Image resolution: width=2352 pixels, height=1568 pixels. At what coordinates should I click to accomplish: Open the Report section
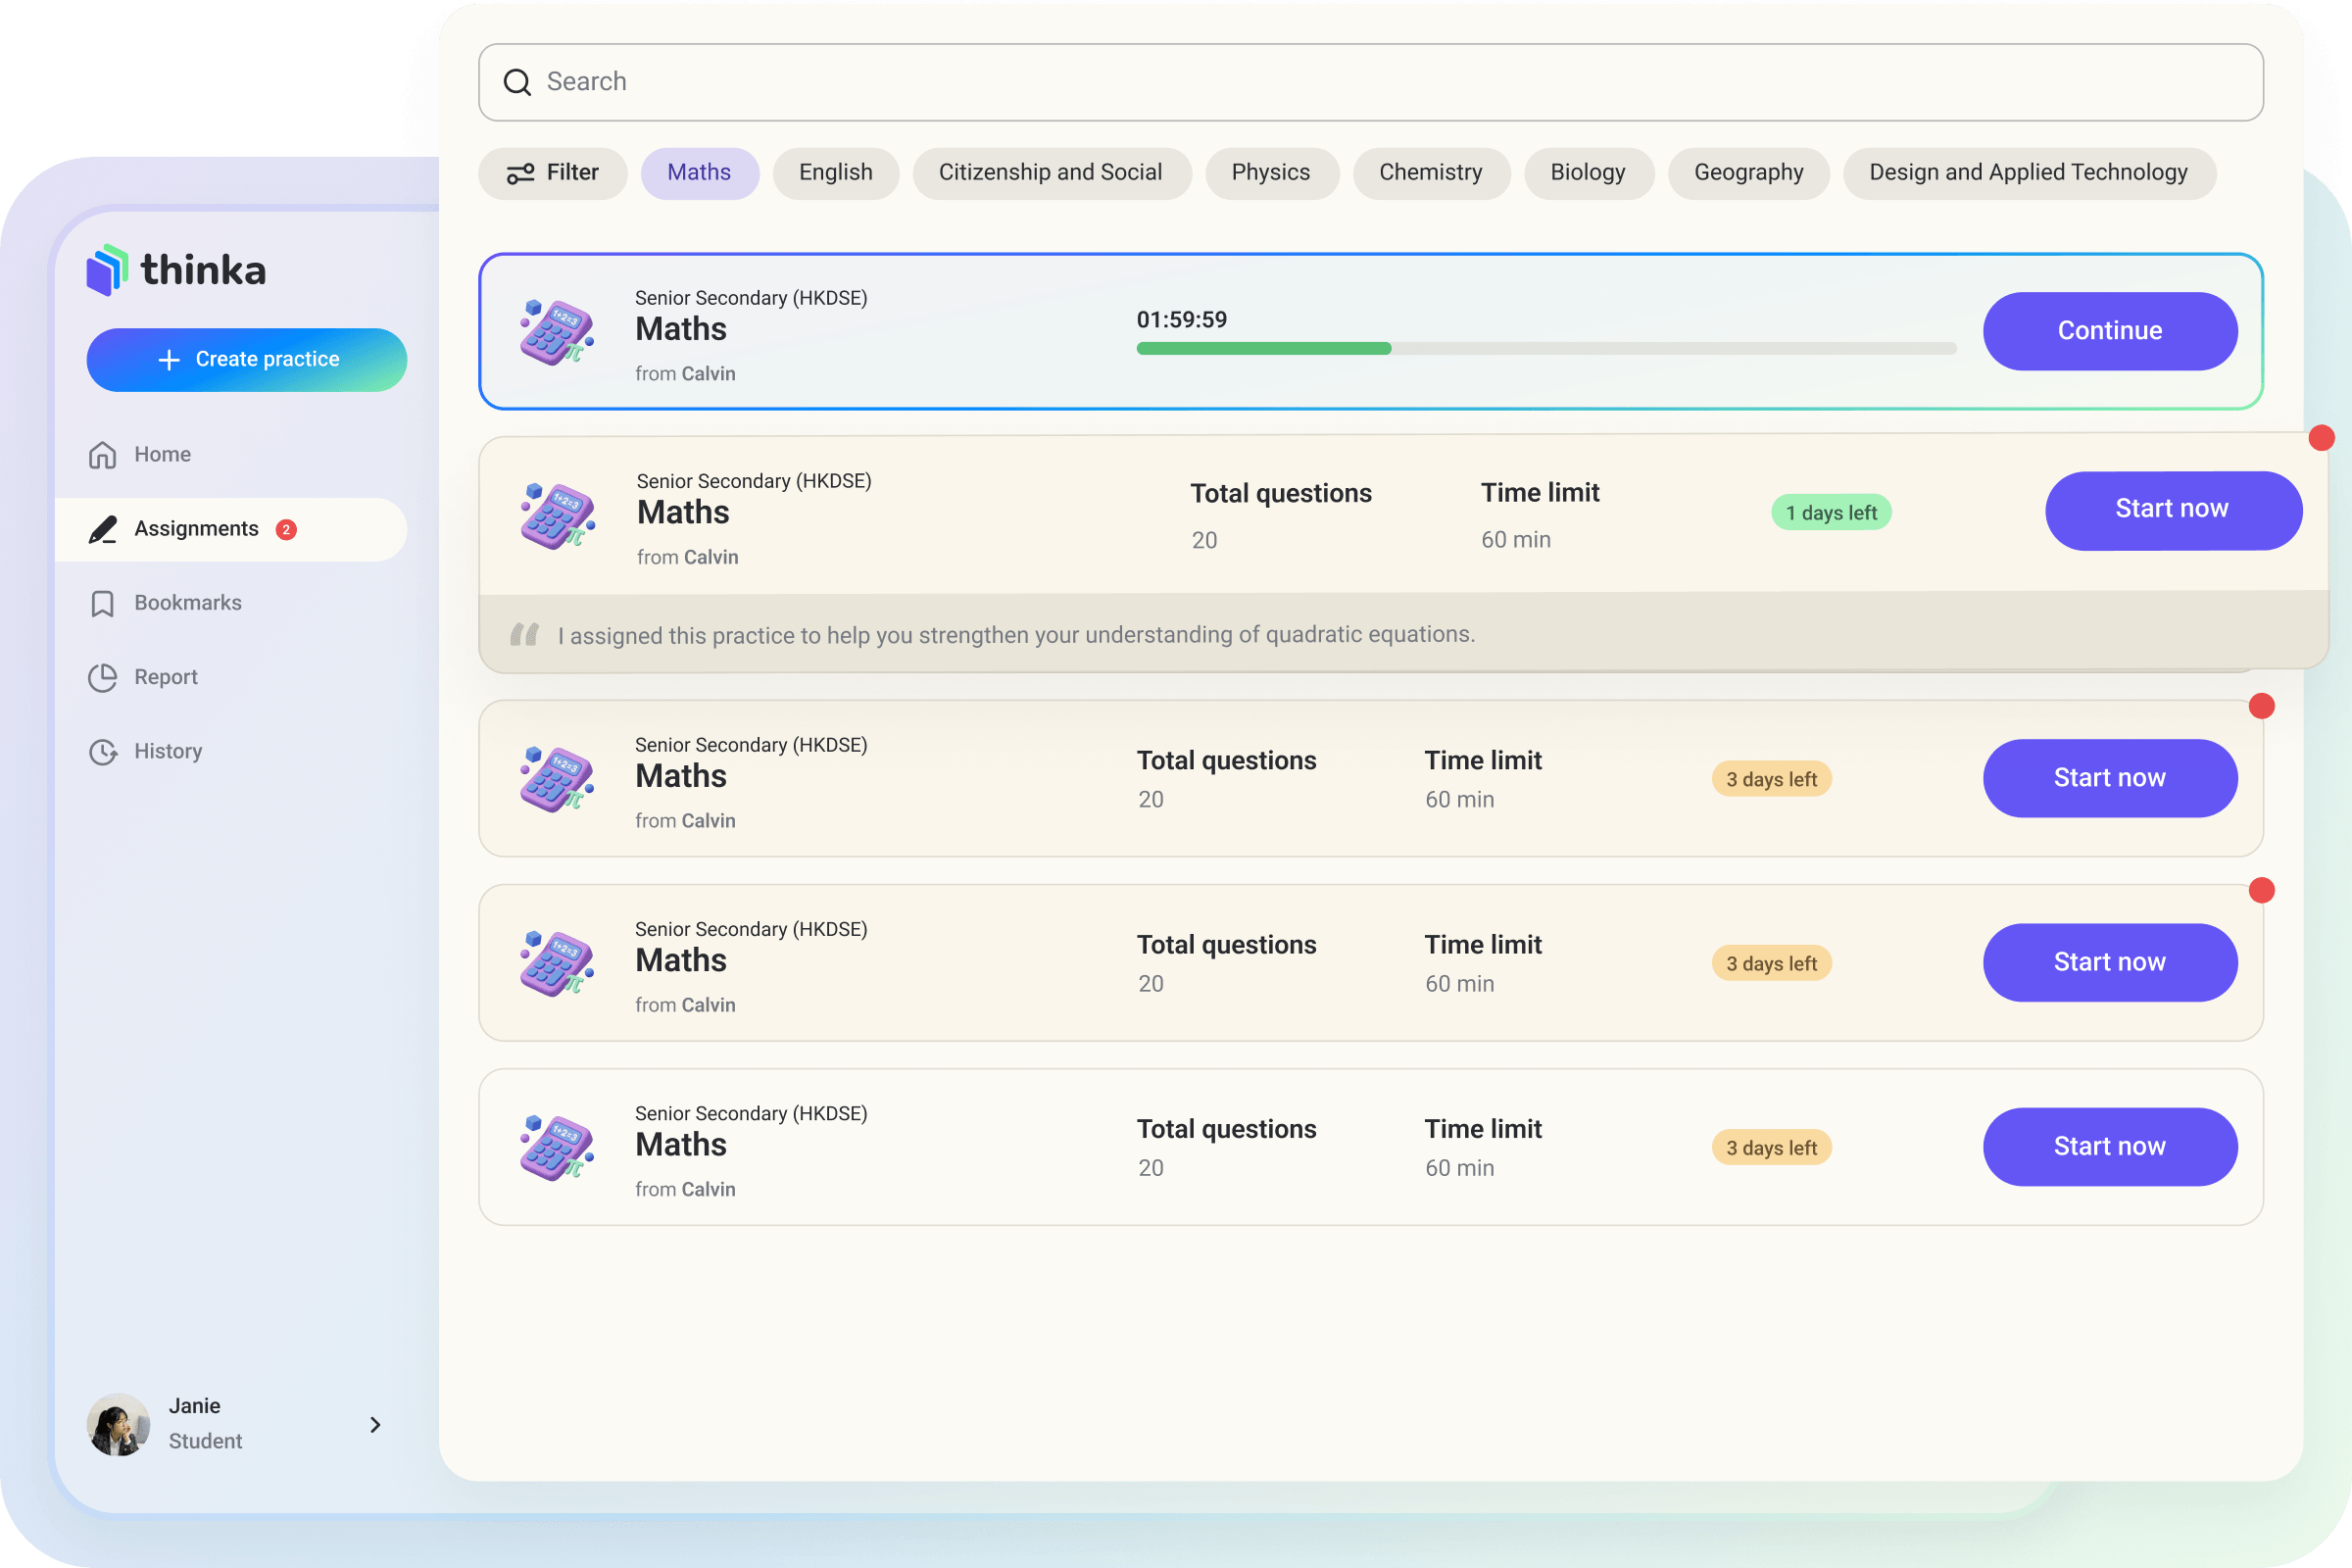tap(165, 677)
